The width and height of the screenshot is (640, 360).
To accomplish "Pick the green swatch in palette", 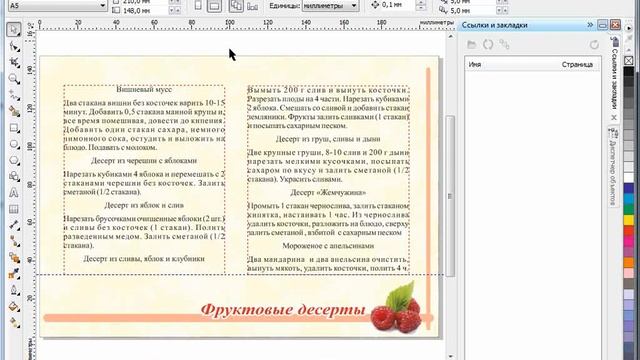I will 629,209.
